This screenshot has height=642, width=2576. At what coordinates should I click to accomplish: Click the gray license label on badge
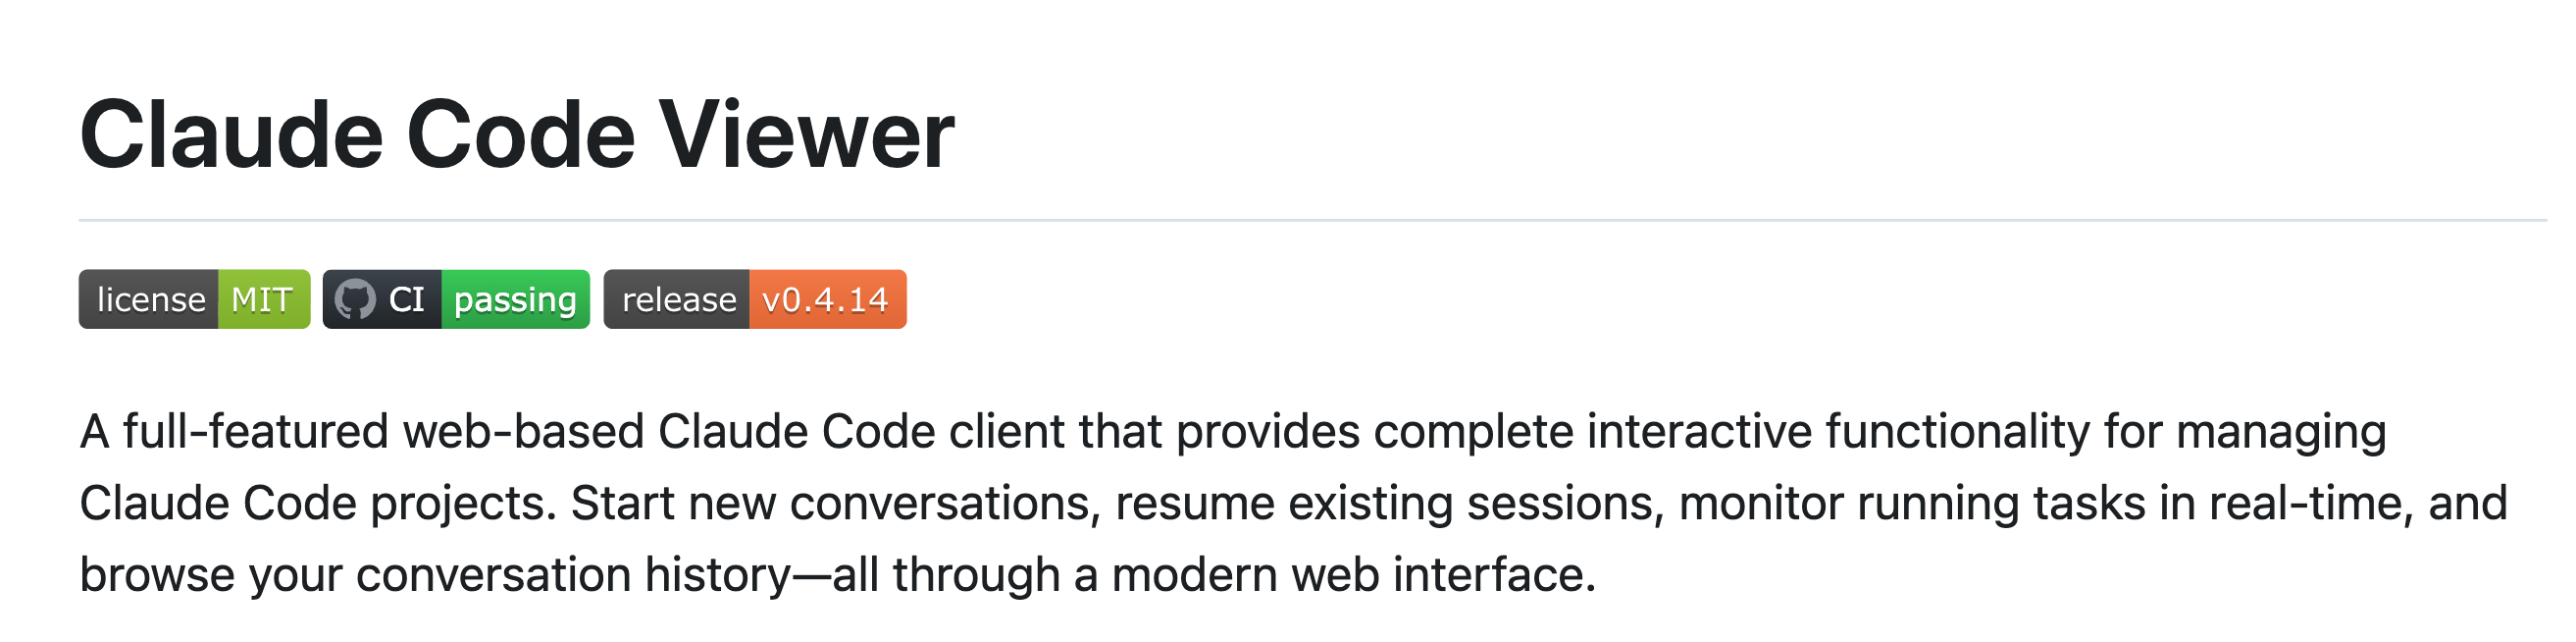(x=150, y=299)
